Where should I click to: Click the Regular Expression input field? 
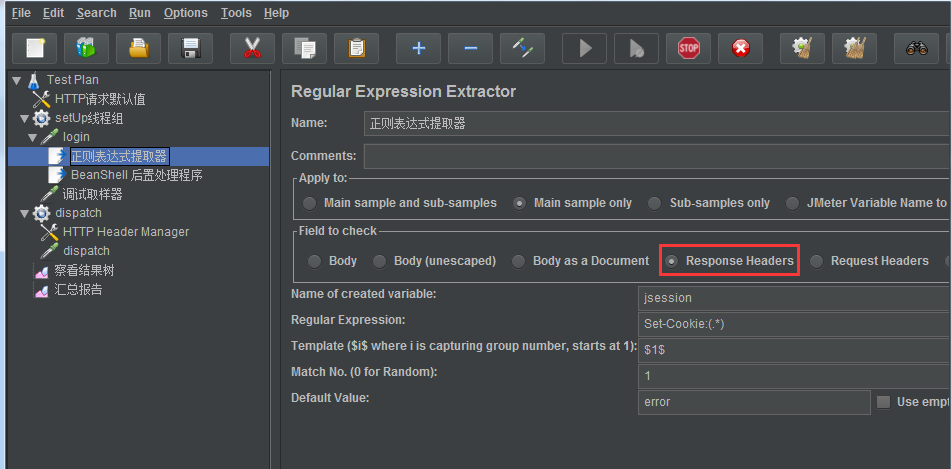794,324
